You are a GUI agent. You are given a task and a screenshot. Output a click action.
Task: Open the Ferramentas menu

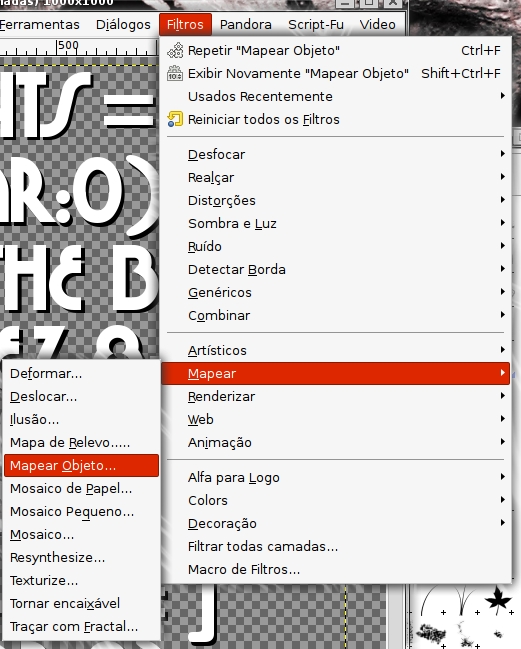click(39, 24)
